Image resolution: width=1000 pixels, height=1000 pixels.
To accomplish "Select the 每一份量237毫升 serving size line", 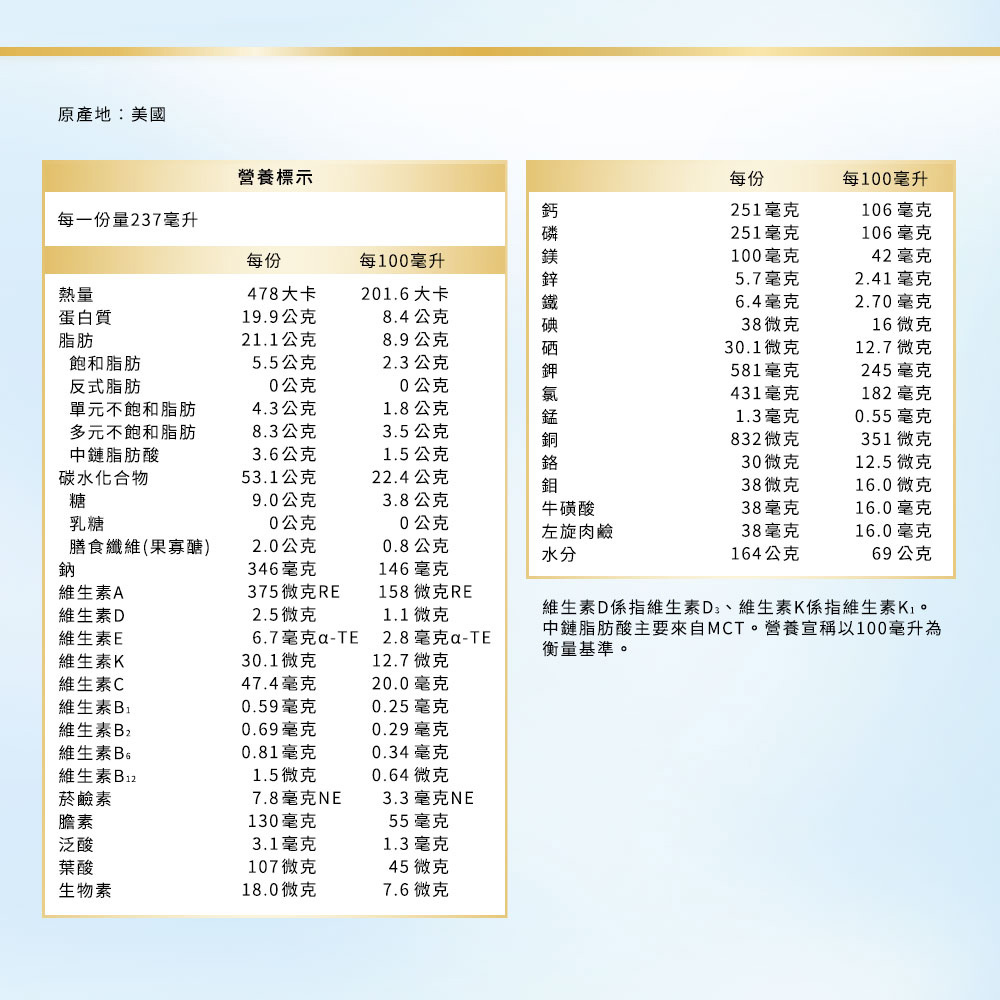I will pyautogui.click(x=126, y=220).
